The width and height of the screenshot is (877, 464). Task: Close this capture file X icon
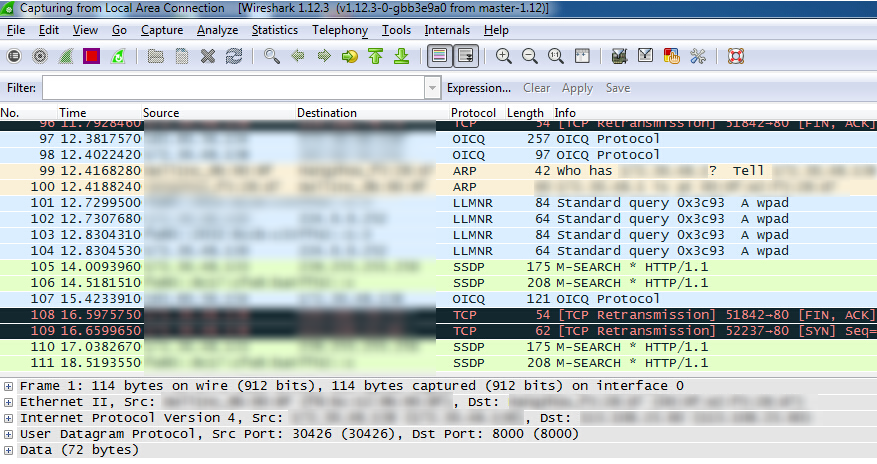(208, 56)
